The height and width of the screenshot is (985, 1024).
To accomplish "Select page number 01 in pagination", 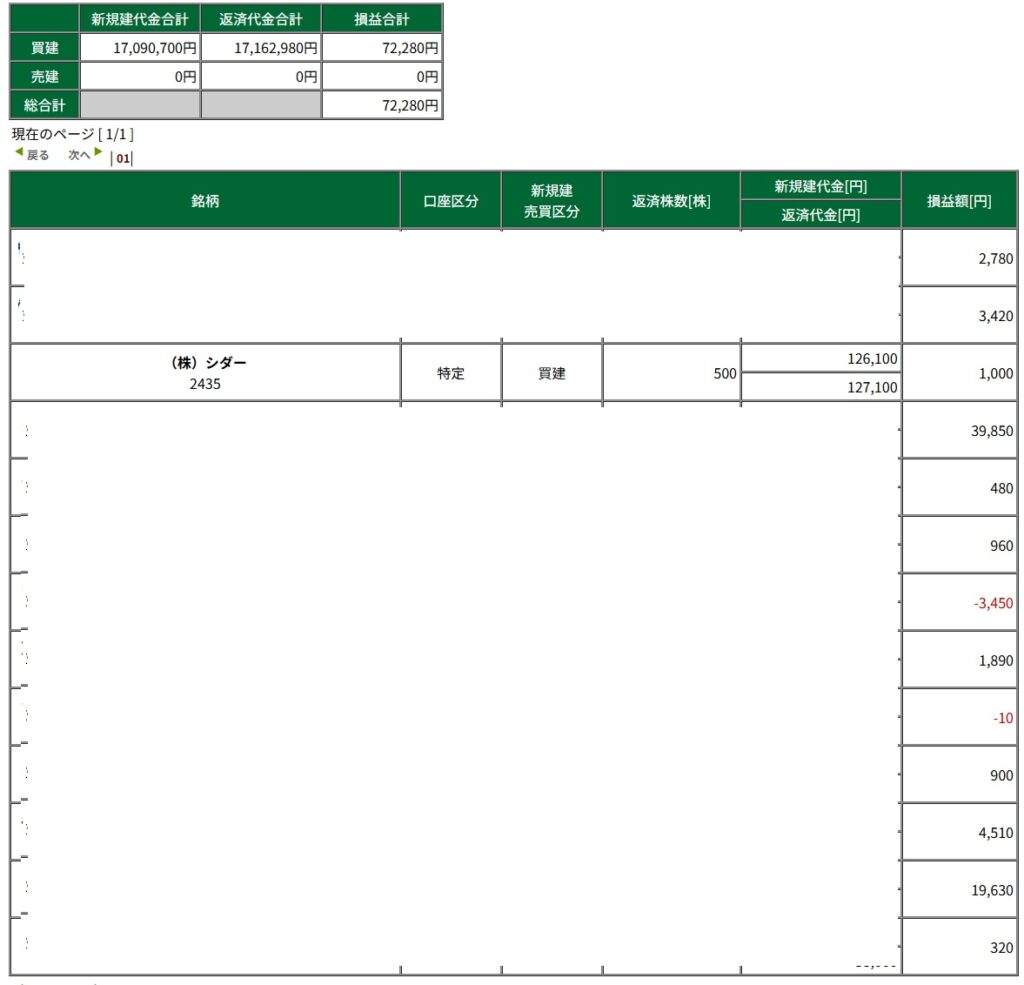I will coord(123,158).
